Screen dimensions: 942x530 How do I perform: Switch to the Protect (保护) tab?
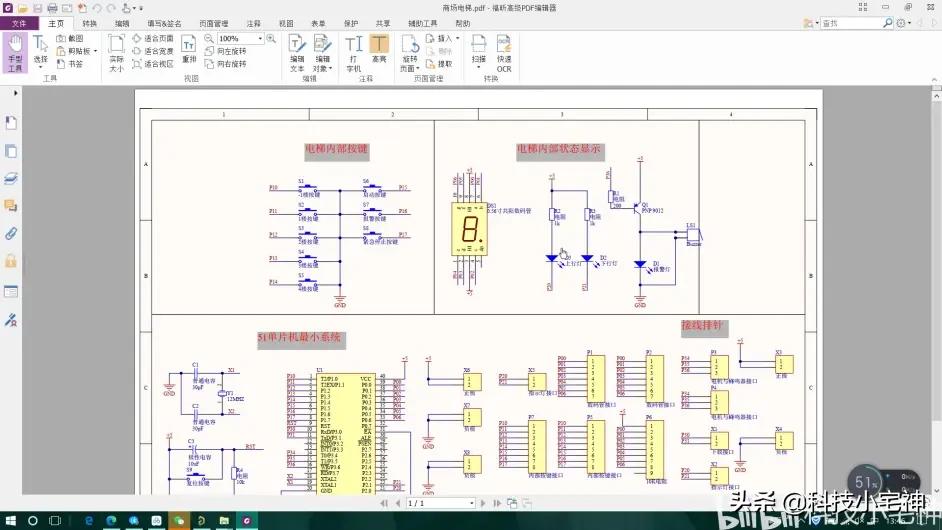[x=351, y=23]
